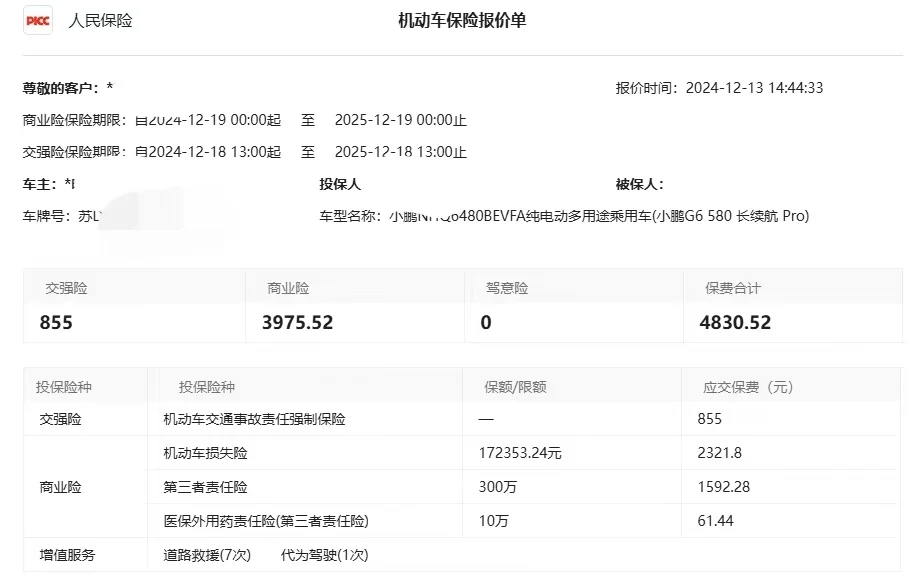Viewport: 920px width, 584px height.
Task: Click the 商业险 summary amount 3975.52
Action: coord(298,322)
